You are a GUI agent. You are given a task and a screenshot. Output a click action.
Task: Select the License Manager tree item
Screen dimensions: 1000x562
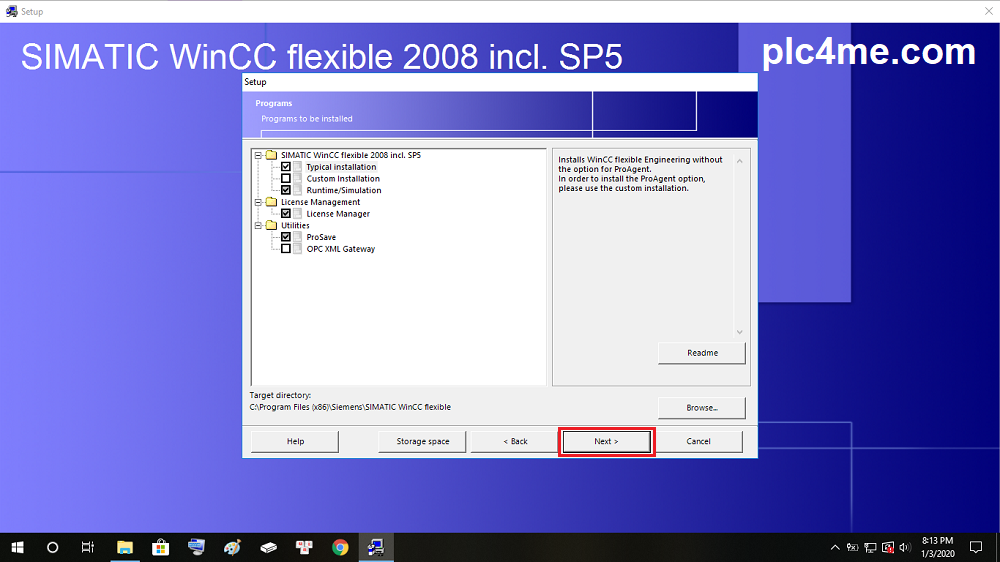point(338,214)
